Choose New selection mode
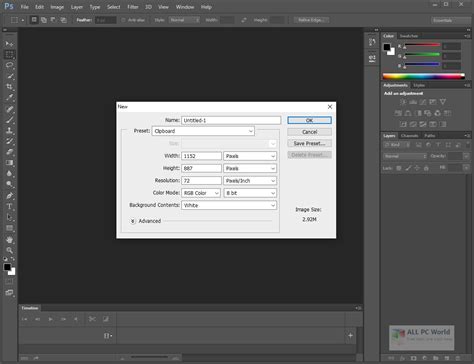 pos(34,20)
